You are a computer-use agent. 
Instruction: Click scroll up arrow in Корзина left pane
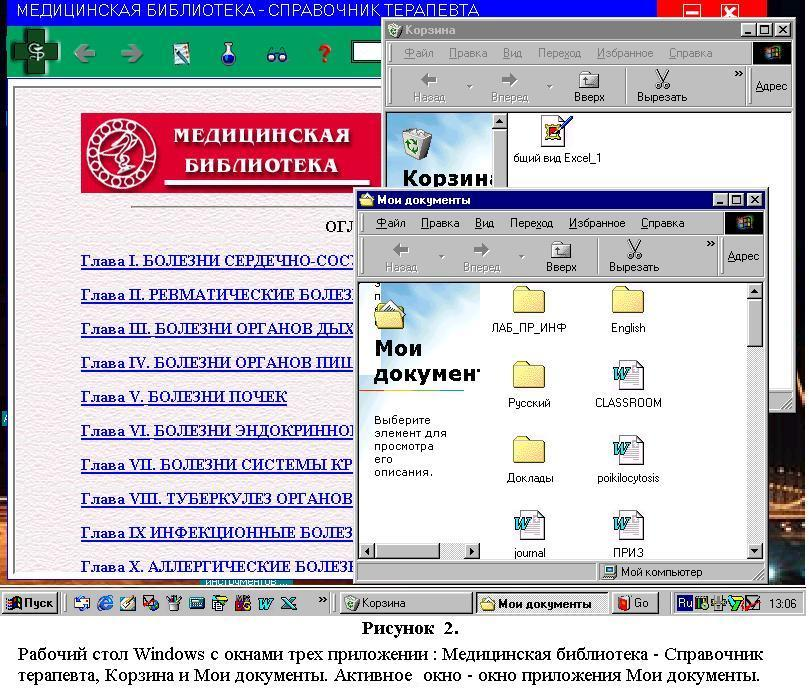(x=499, y=122)
